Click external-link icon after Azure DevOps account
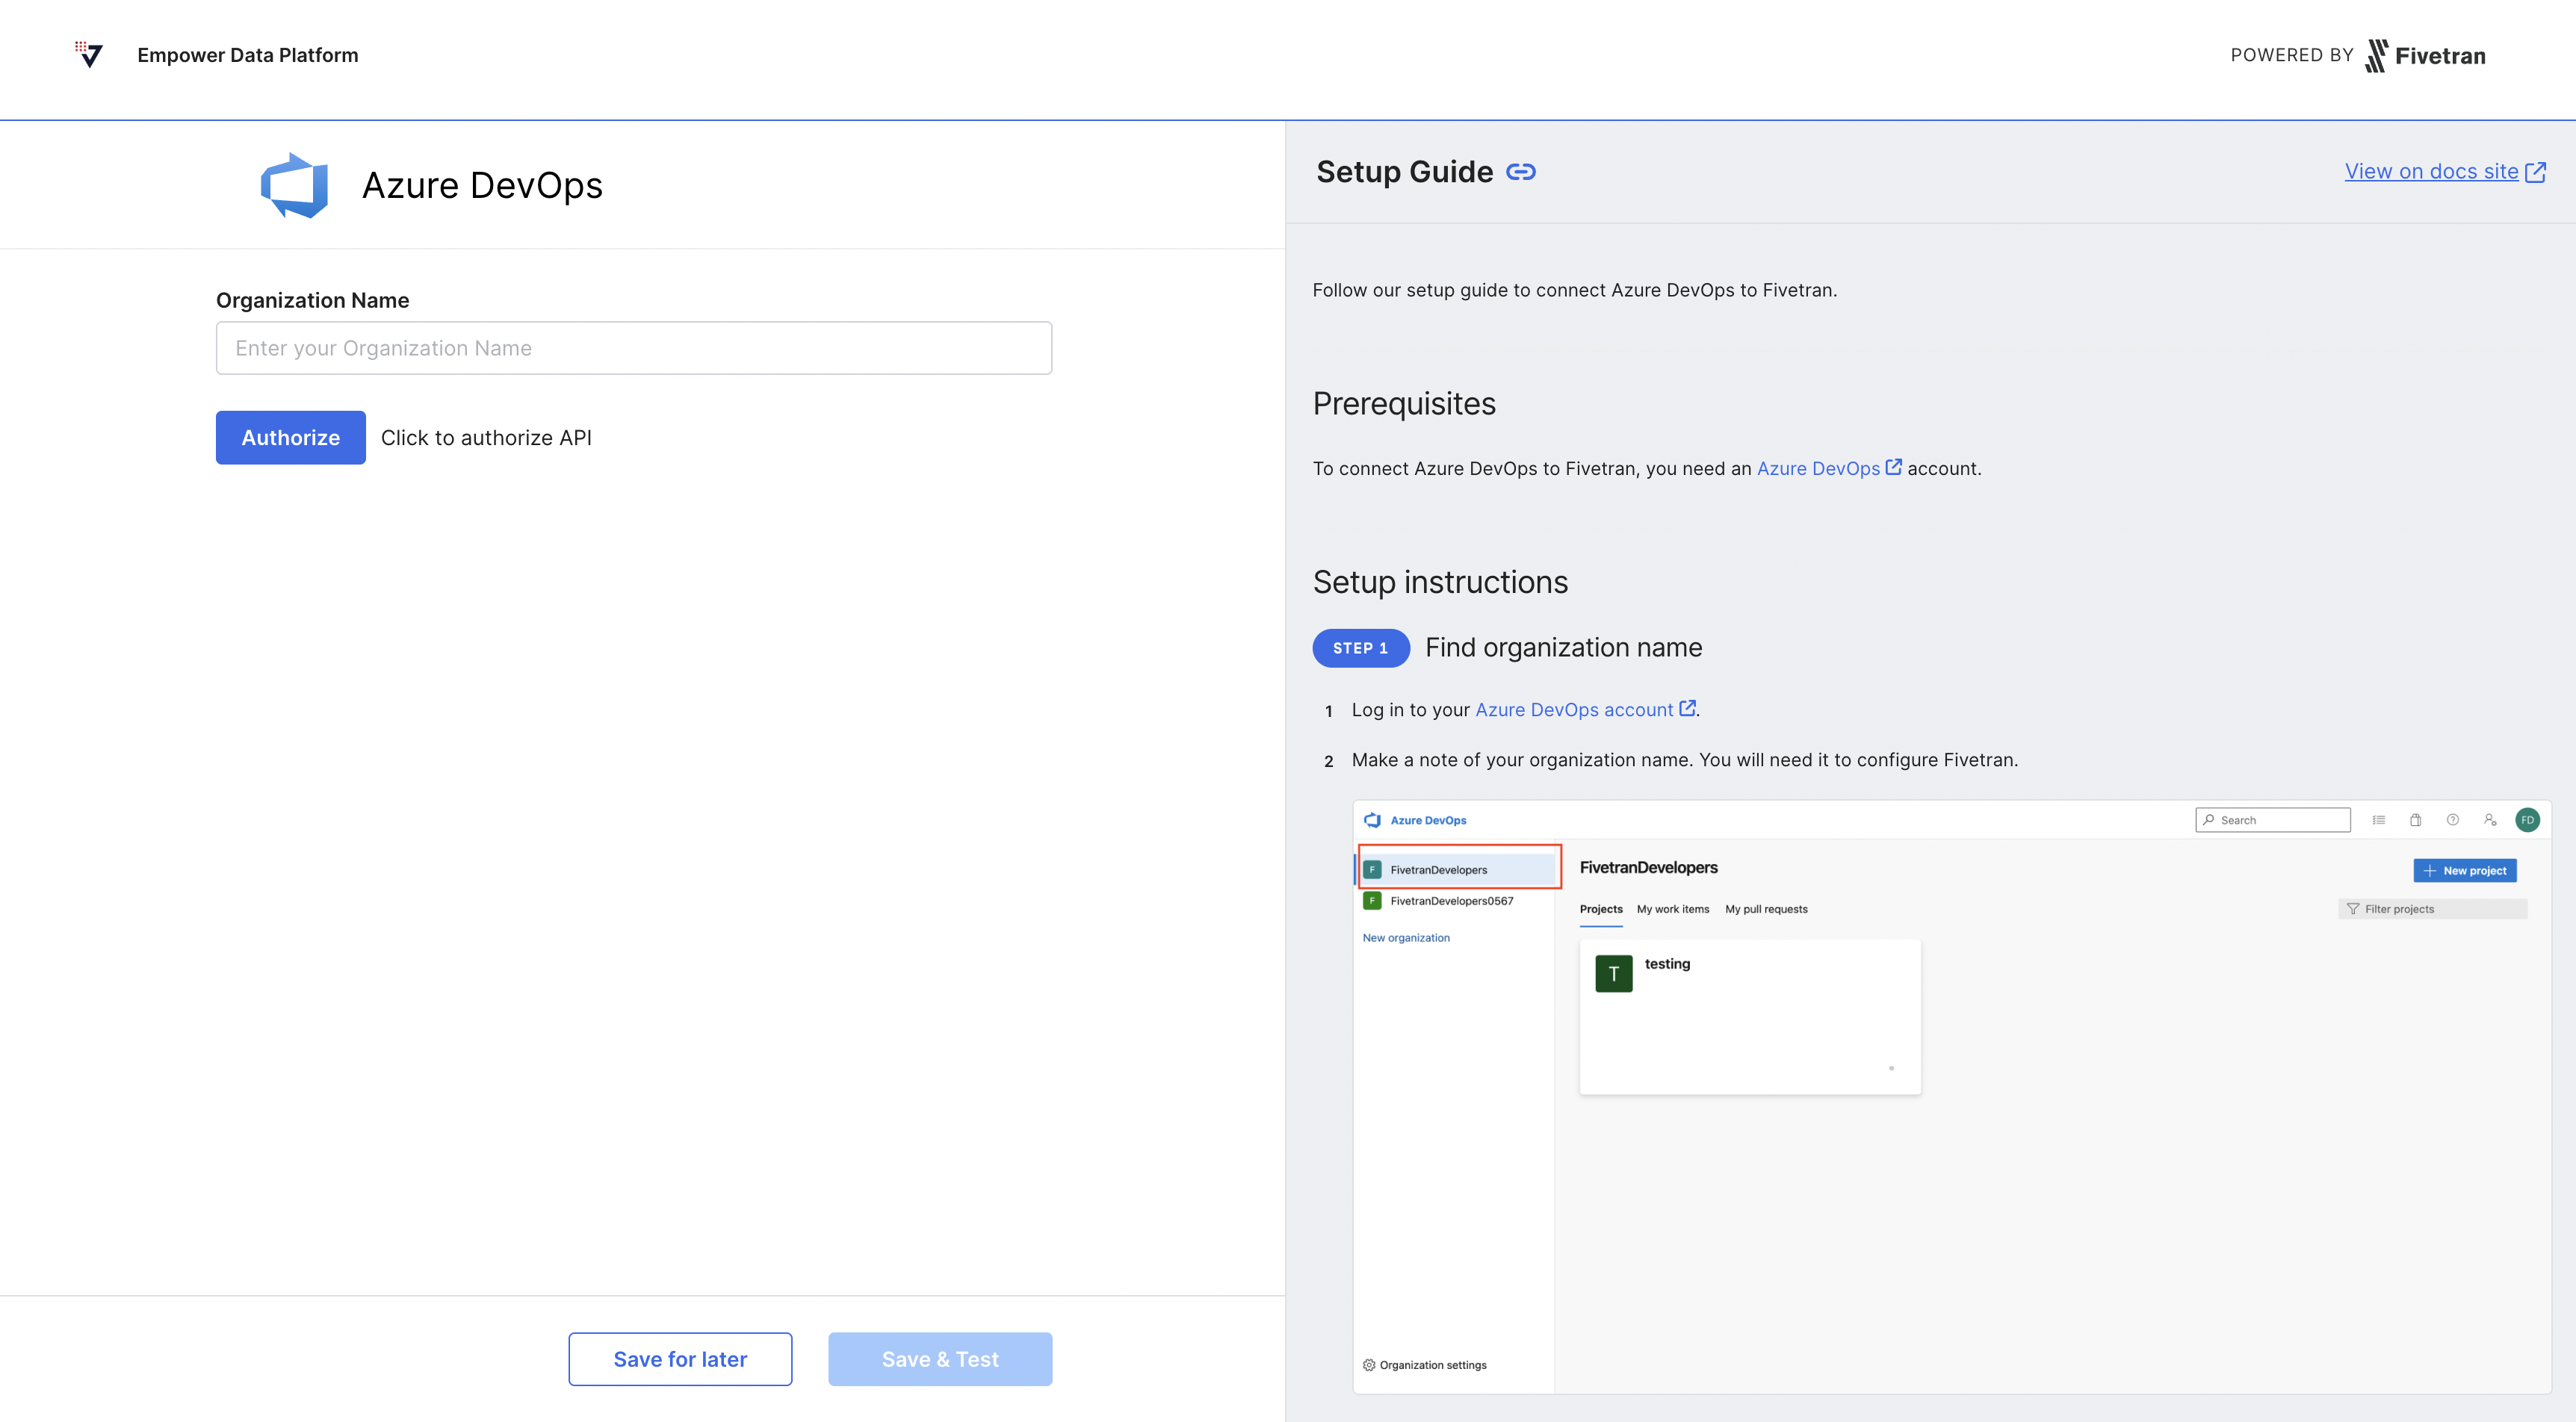This screenshot has height=1422, width=2576. click(1687, 708)
